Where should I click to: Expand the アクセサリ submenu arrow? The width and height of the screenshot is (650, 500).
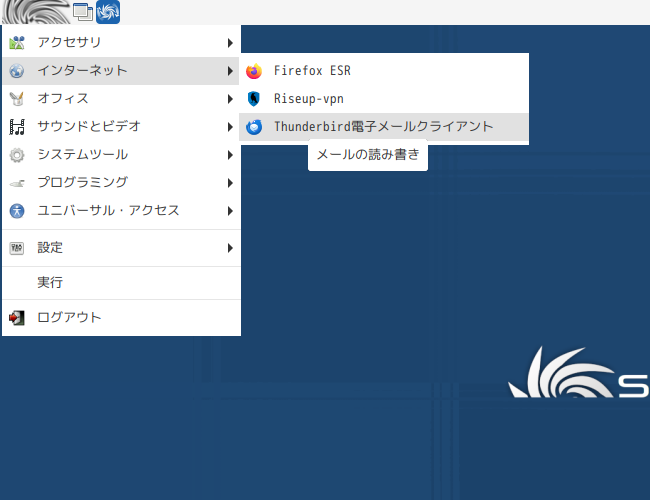coord(230,43)
